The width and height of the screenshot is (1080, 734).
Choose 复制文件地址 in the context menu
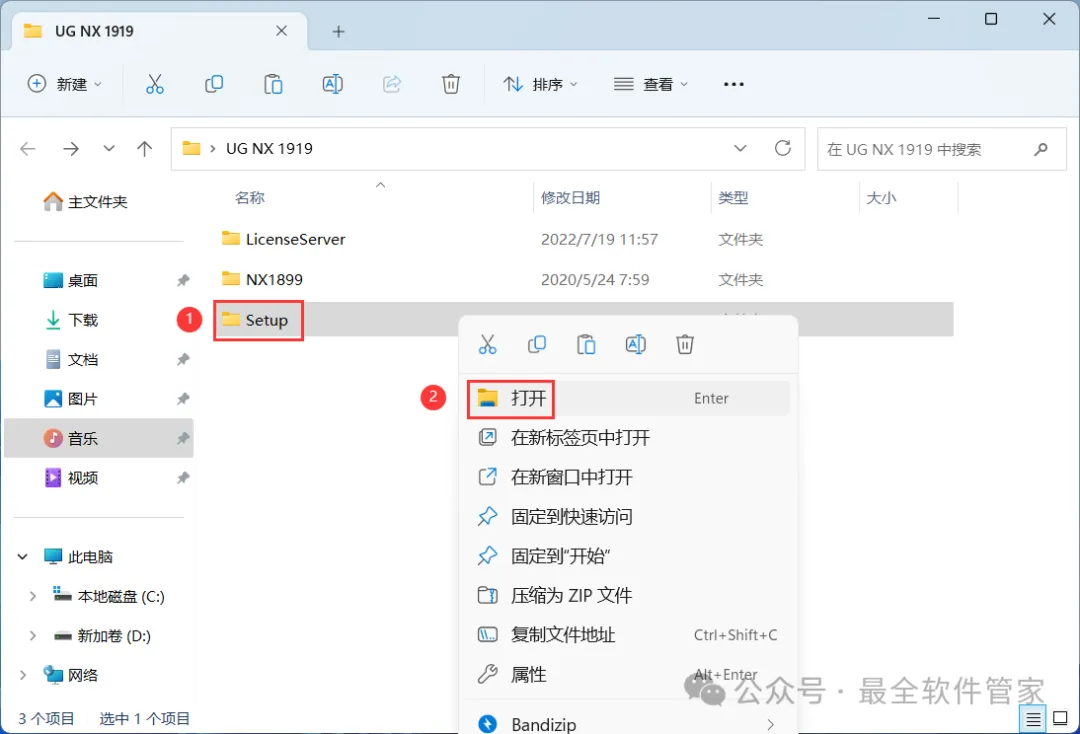628,635
